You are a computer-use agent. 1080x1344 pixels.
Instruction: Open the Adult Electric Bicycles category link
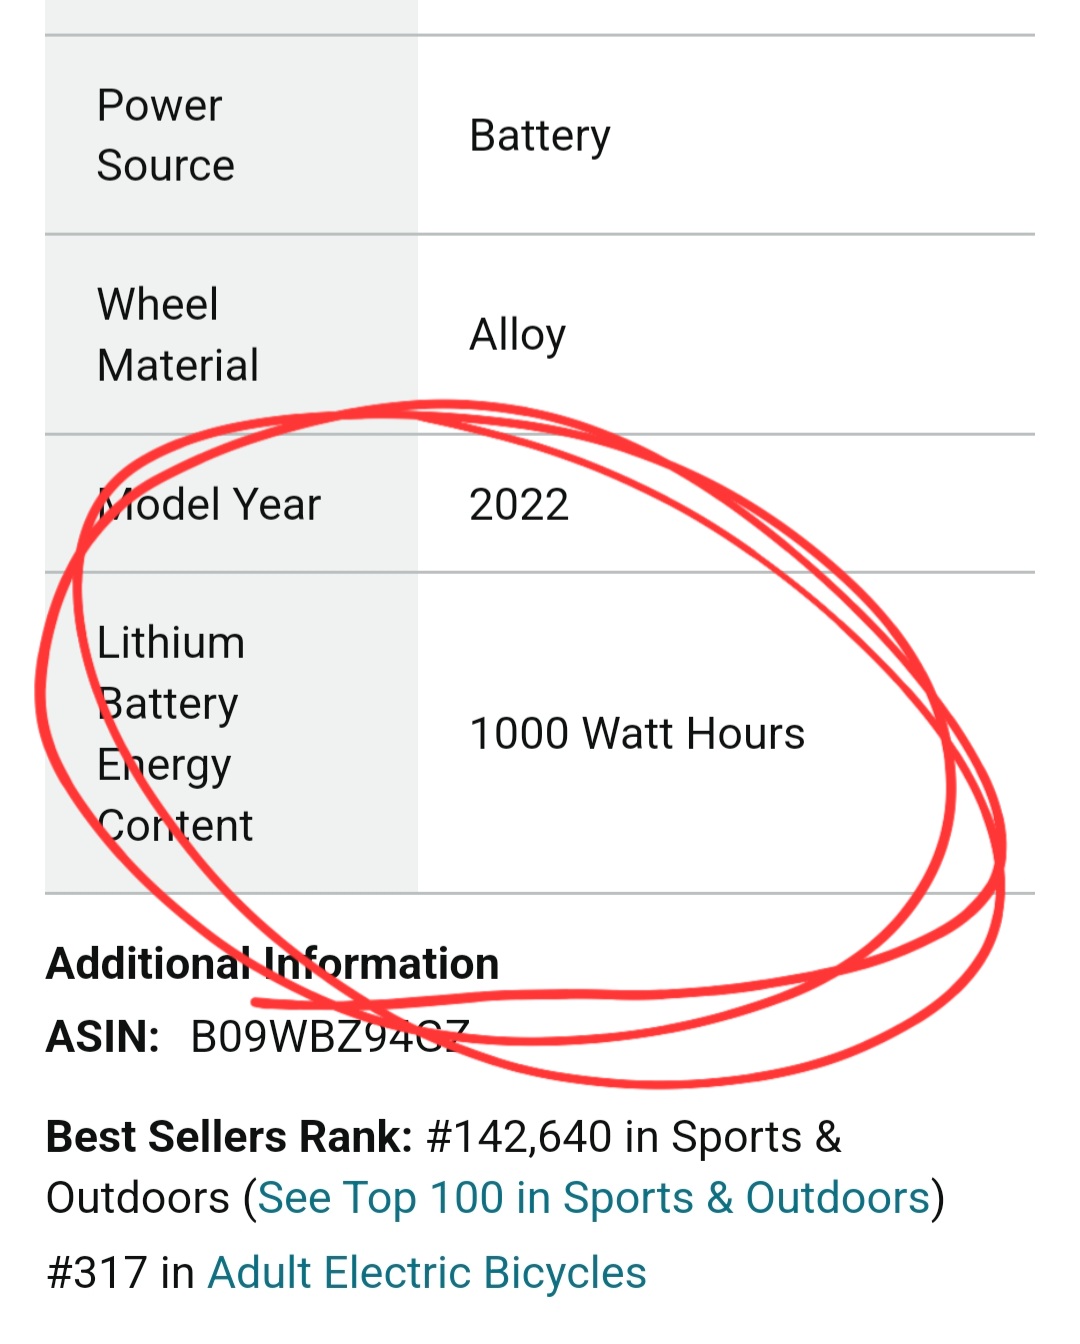point(427,1273)
